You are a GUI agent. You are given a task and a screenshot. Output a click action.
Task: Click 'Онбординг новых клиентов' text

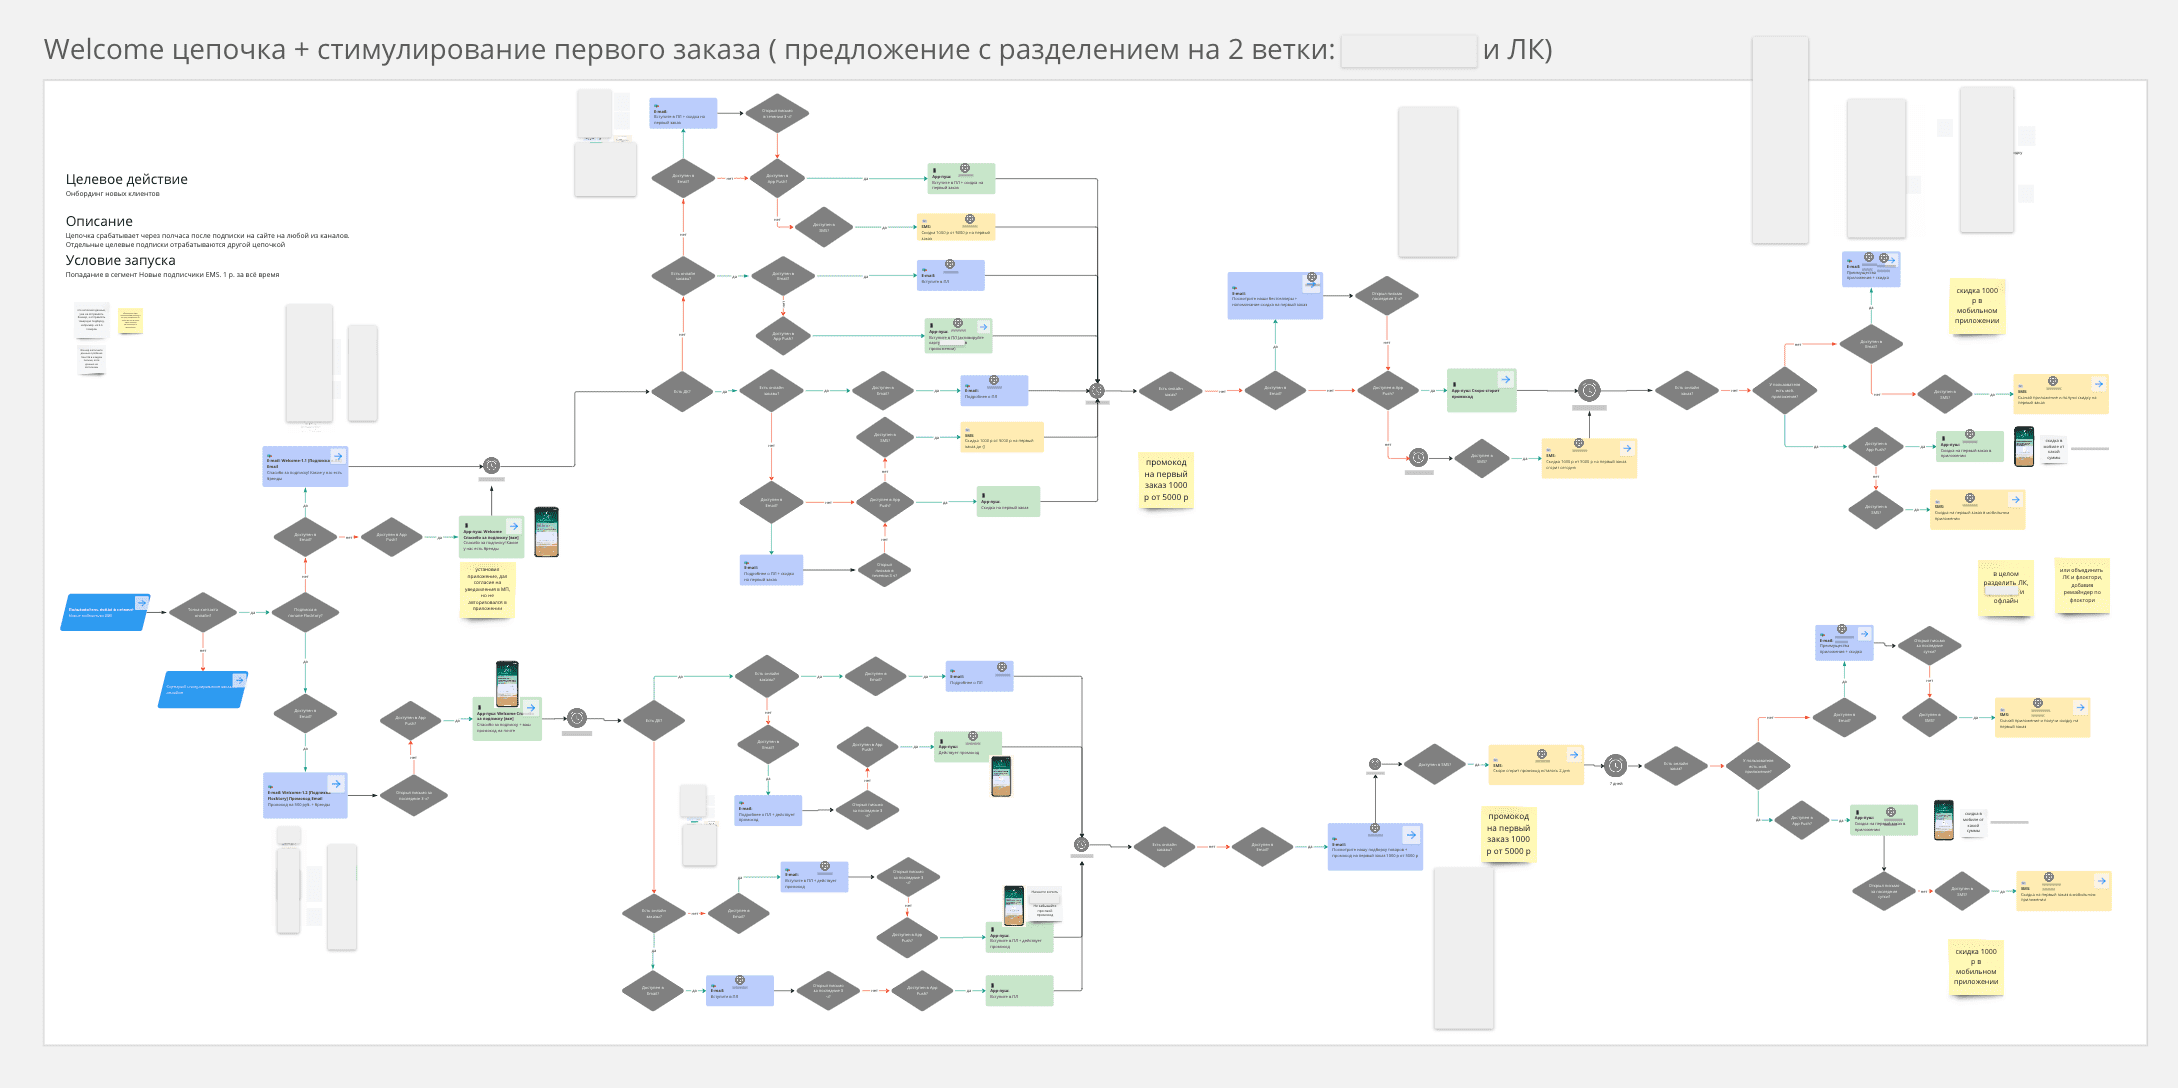pyautogui.click(x=113, y=194)
